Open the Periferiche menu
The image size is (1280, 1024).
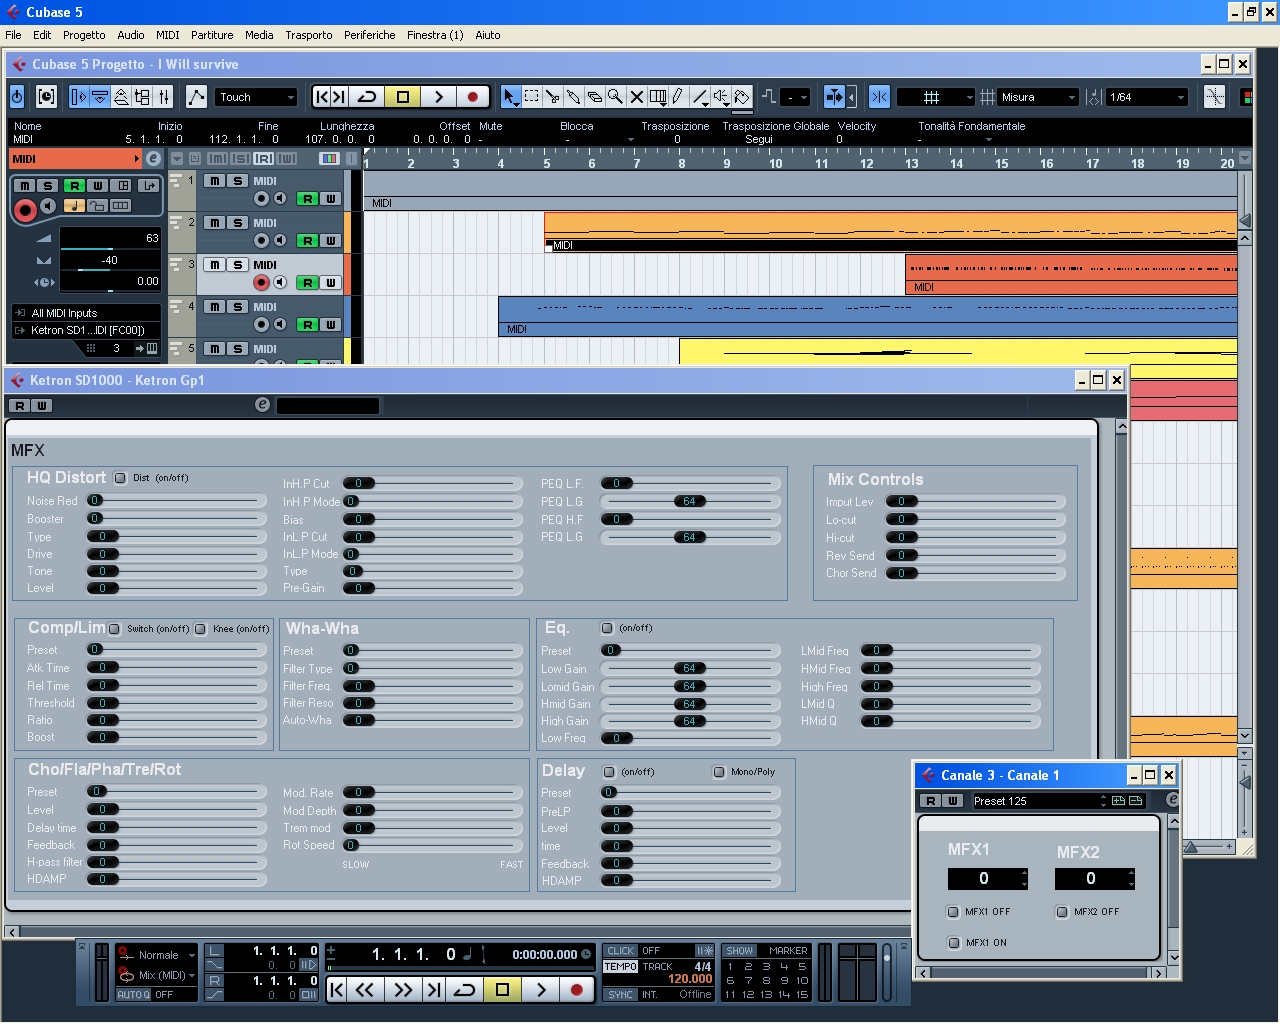(x=369, y=35)
